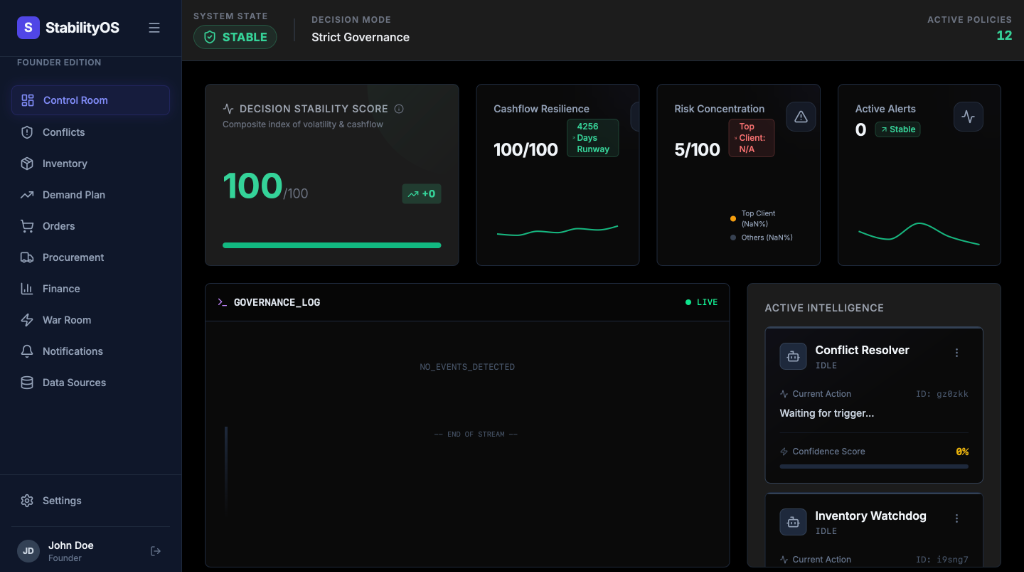Select Data Sources in the sidebar

(x=73, y=382)
